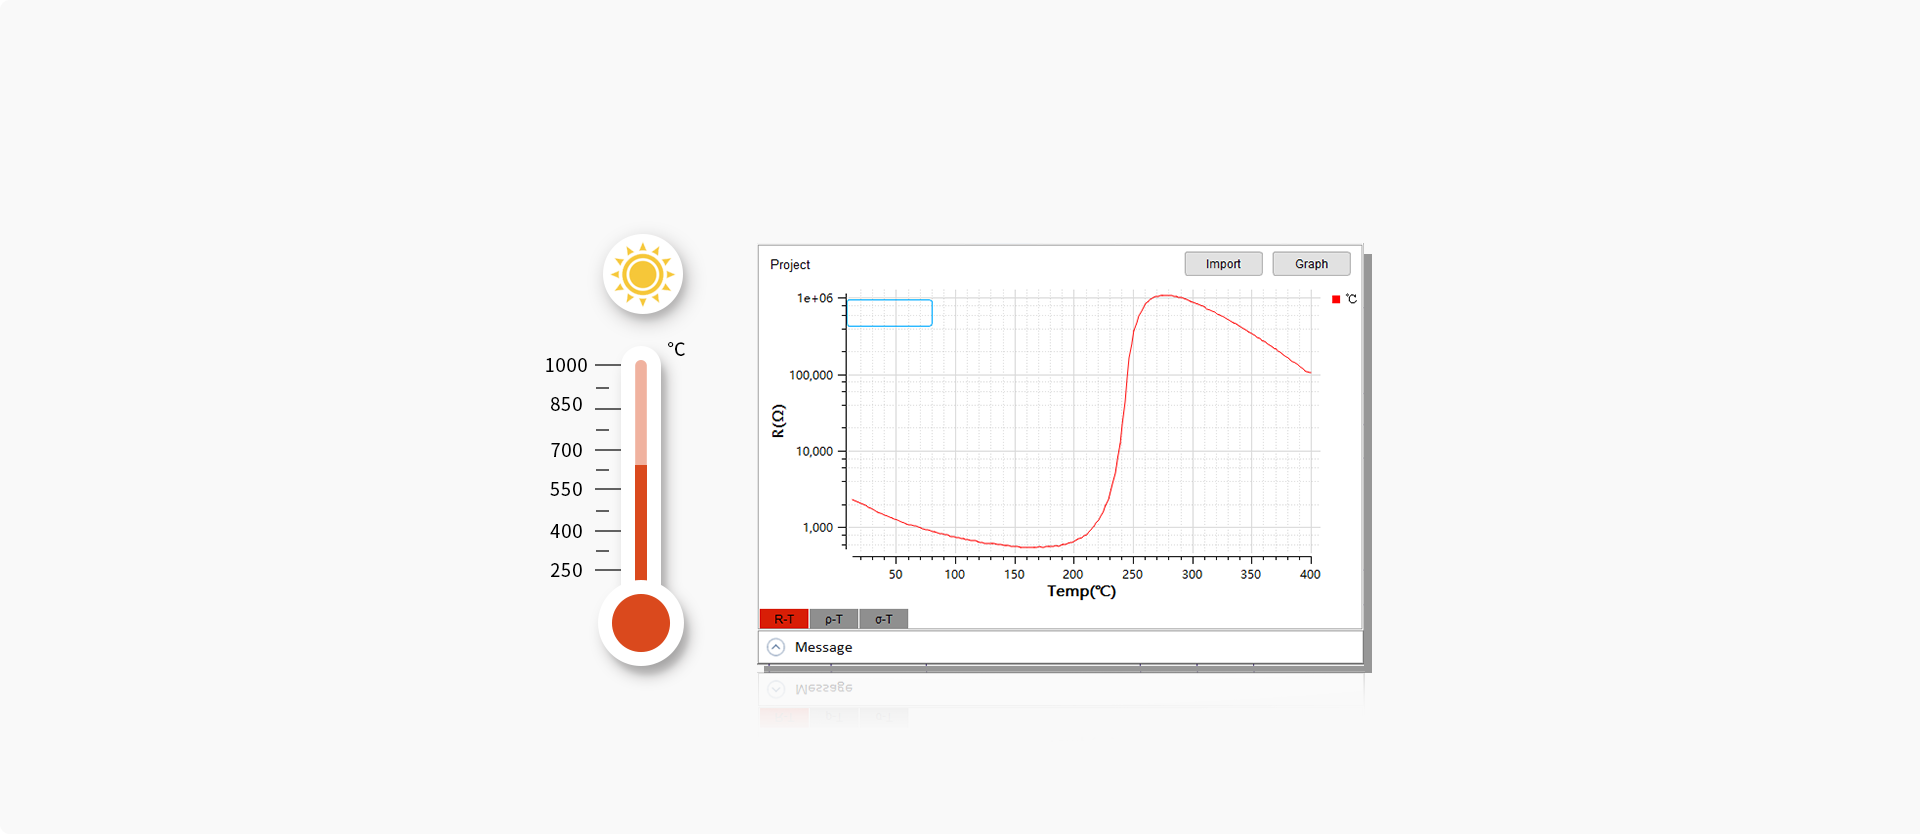
Task: Click the Import button
Action: coord(1223,264)
